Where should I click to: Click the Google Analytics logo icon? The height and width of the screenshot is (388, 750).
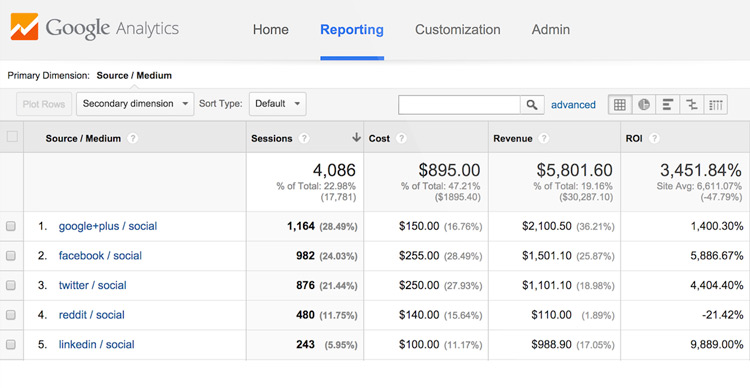tap(24, 27)
